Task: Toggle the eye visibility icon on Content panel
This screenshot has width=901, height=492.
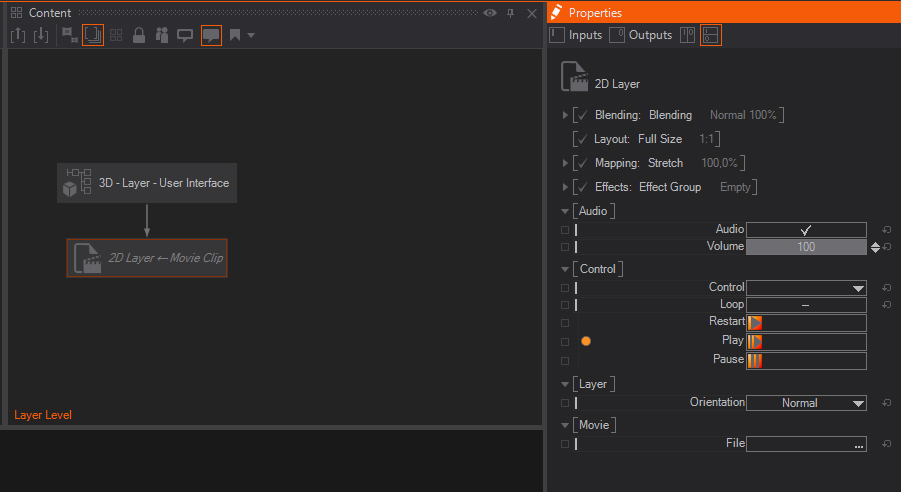Action: pos(489,13)
